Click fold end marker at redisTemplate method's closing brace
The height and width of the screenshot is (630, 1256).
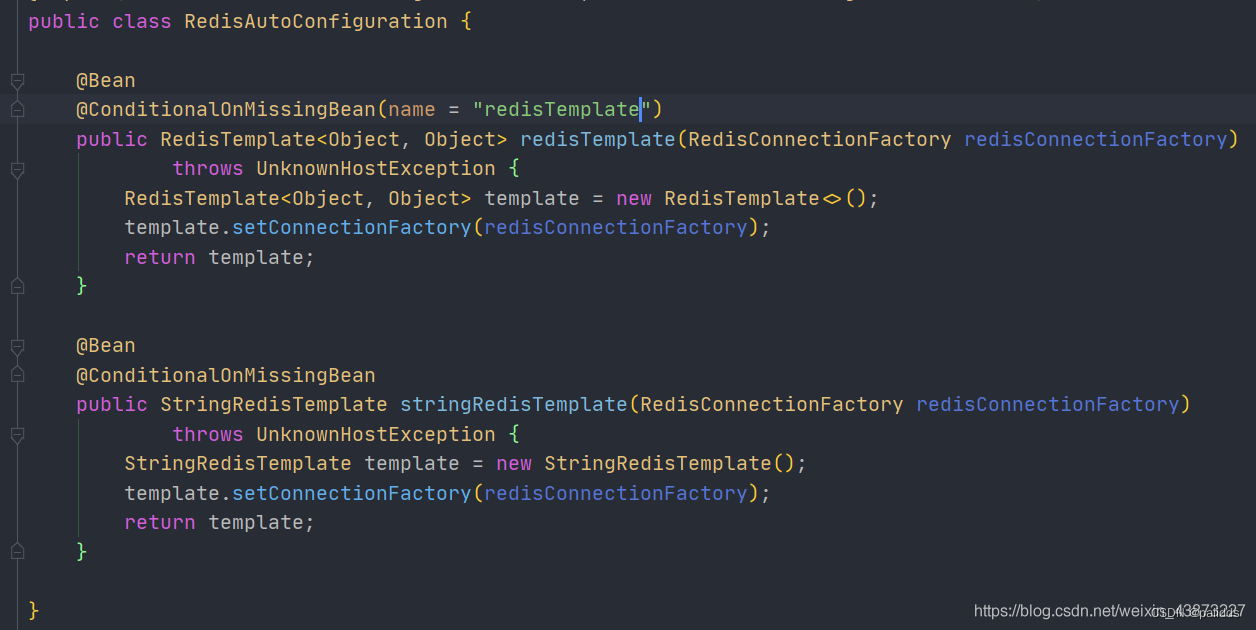tap(17, 286)
